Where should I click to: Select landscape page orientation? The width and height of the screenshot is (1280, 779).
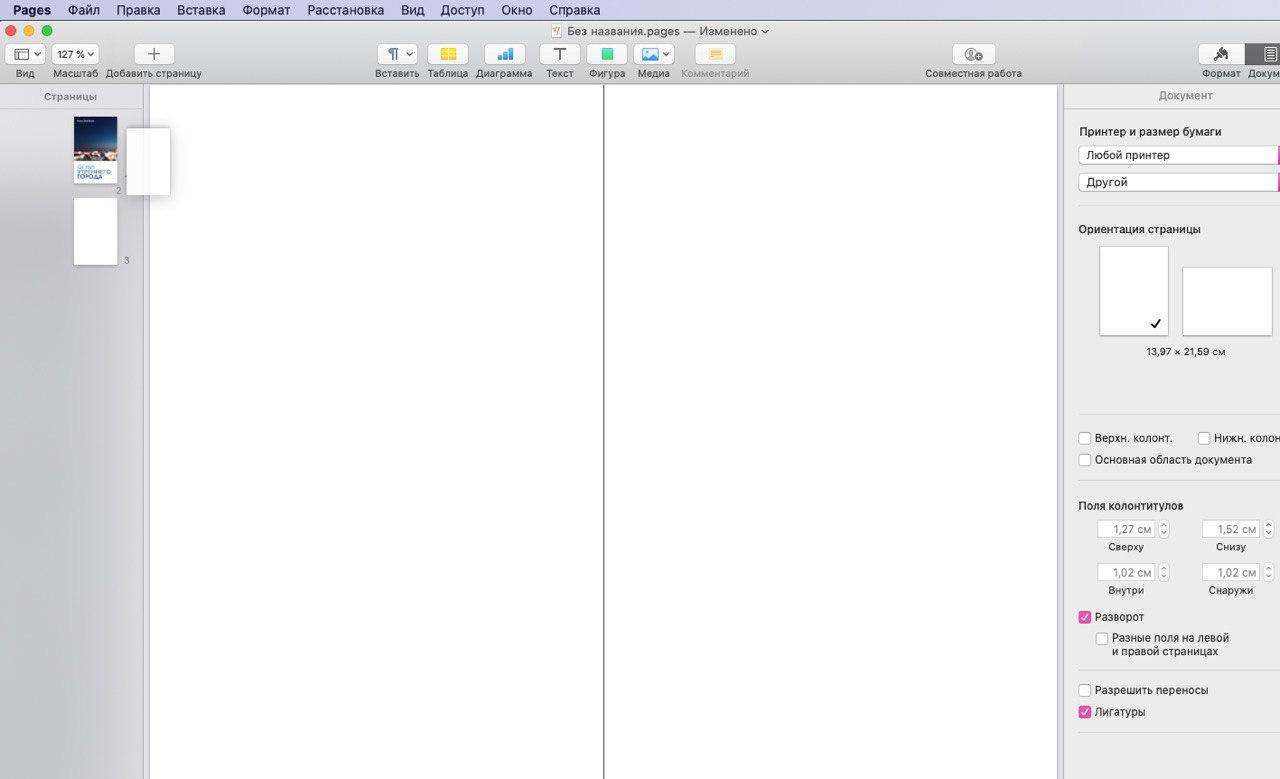point(1227,301)
